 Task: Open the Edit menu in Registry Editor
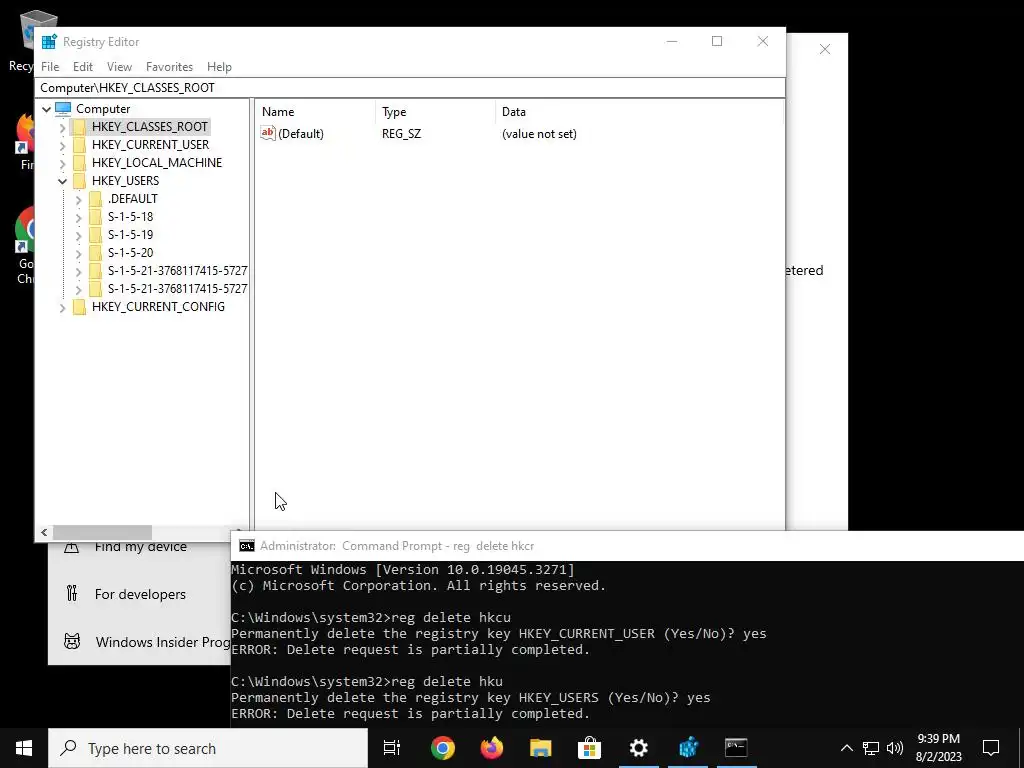coord(82,67)
